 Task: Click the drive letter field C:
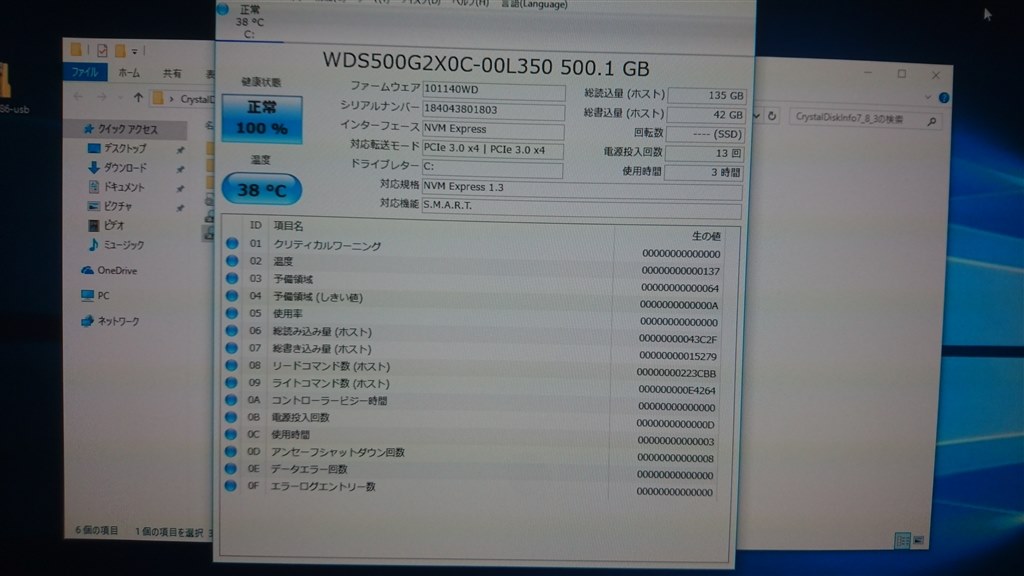click(492, 168)
